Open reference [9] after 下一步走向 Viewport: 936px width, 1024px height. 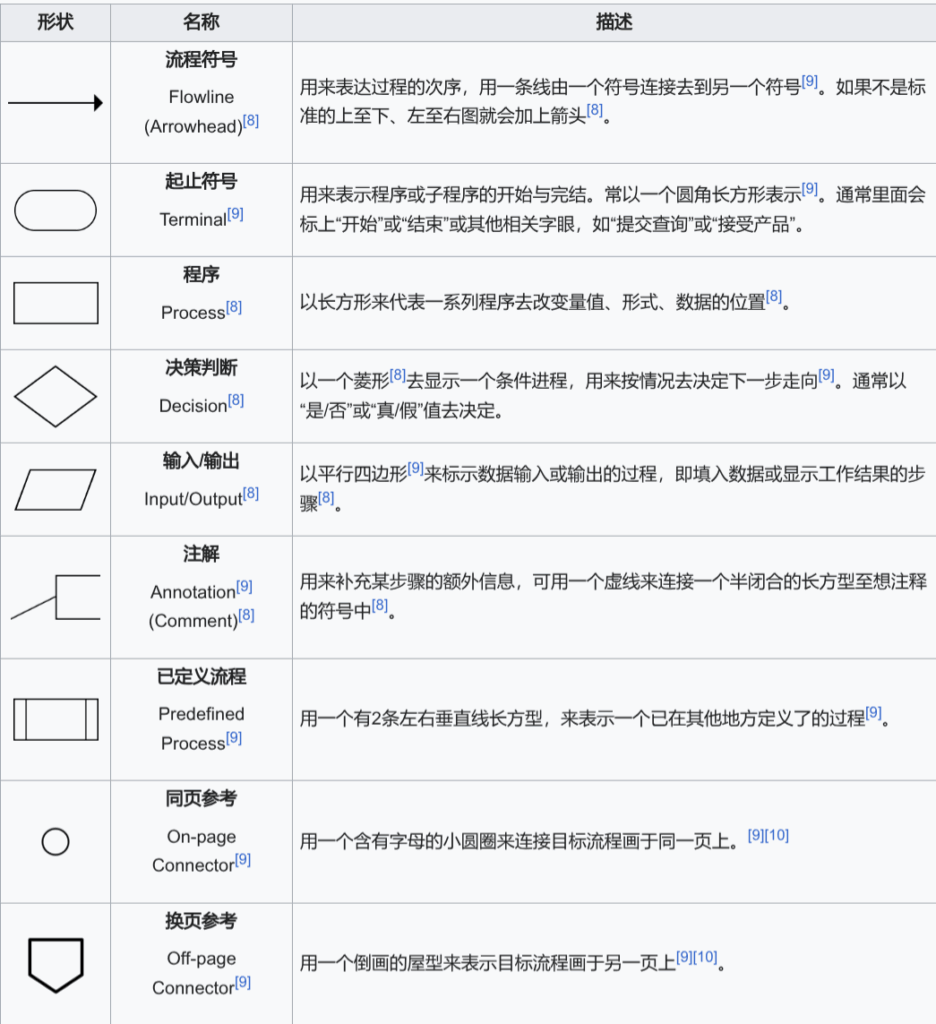826,375
